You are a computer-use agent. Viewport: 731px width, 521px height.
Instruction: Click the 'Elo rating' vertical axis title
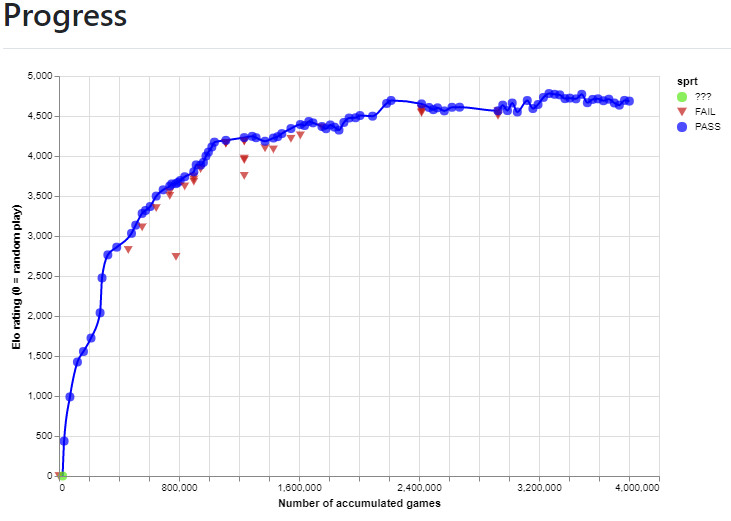[x=15, y=276]
